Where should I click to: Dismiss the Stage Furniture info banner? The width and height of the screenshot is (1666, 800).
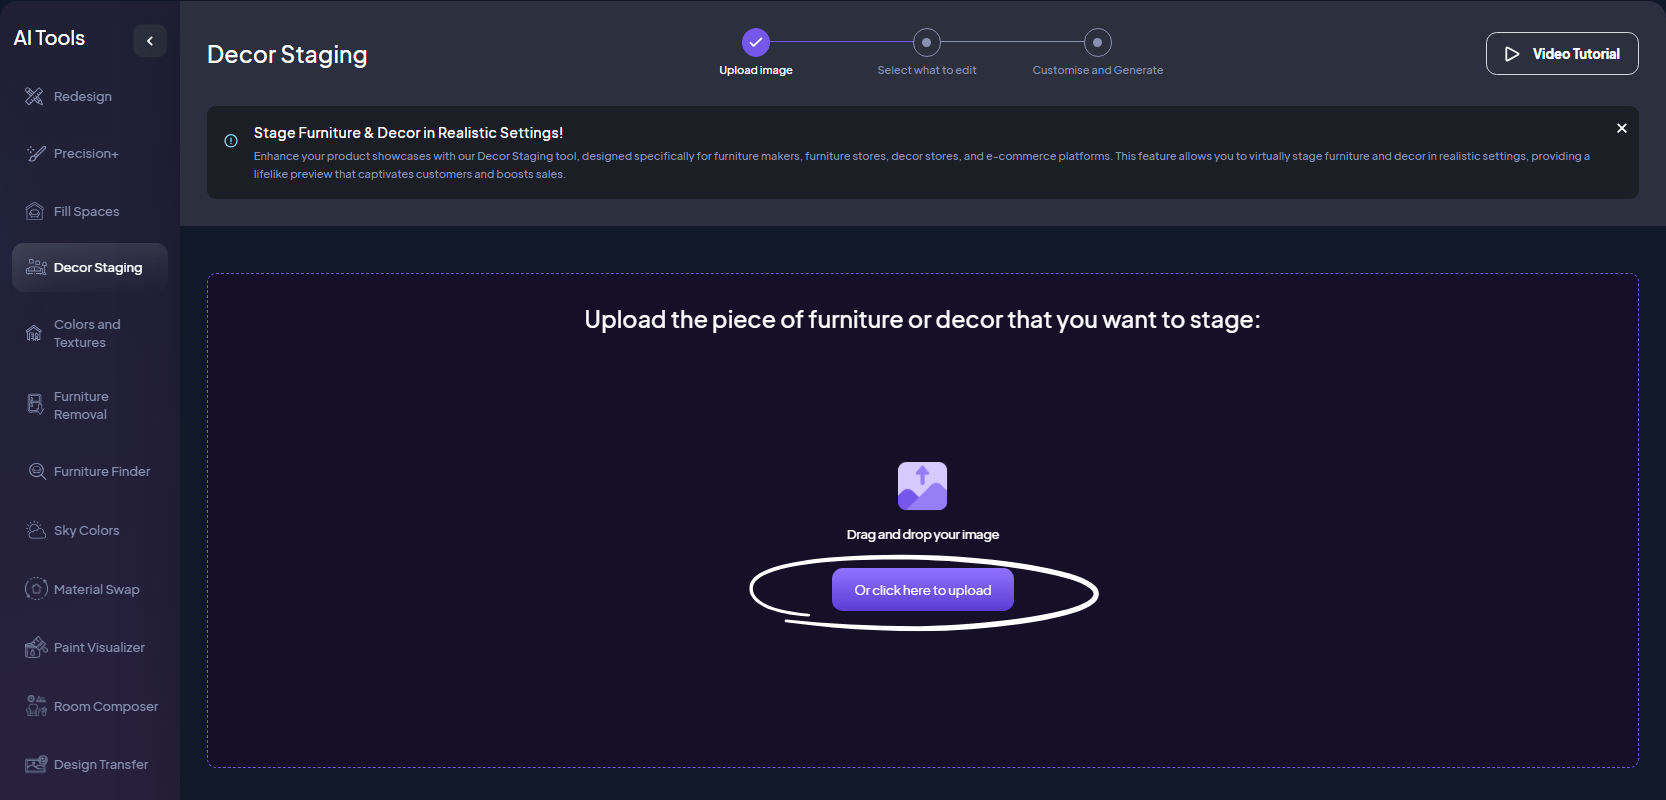click(1621, 129)
